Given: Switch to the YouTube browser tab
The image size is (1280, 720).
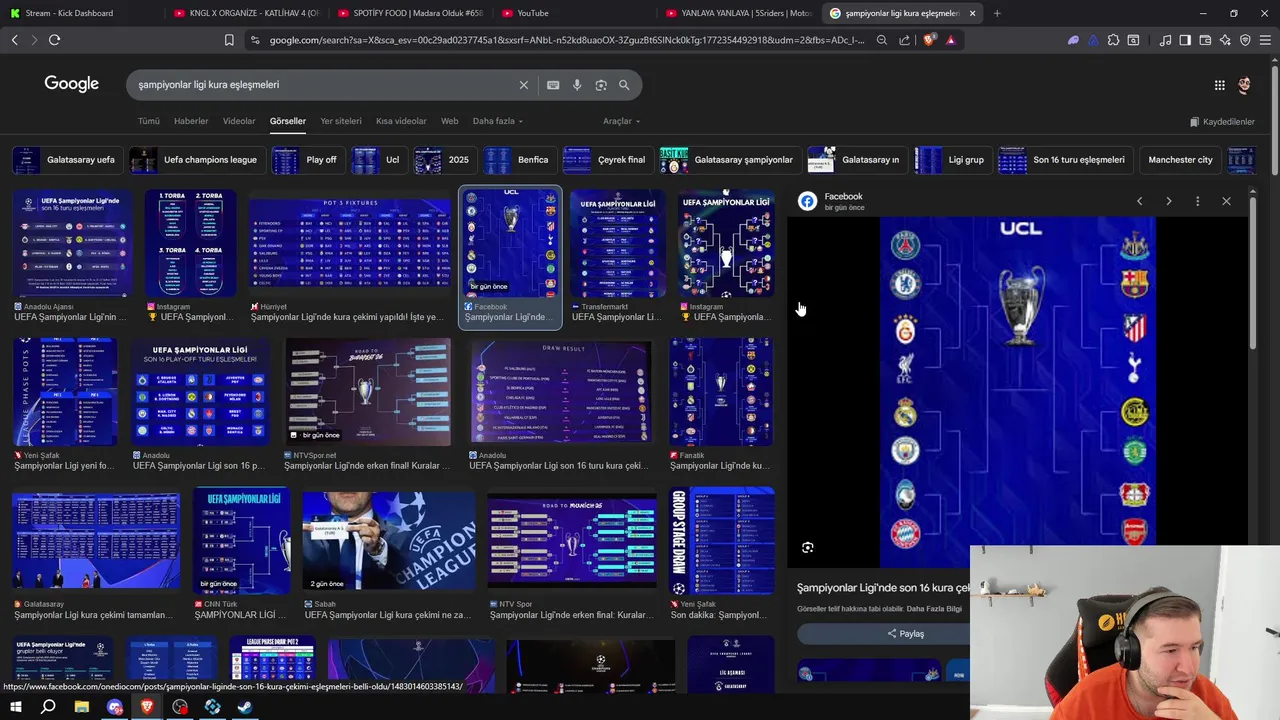Looking at the screenshot, I should [575, 13].
